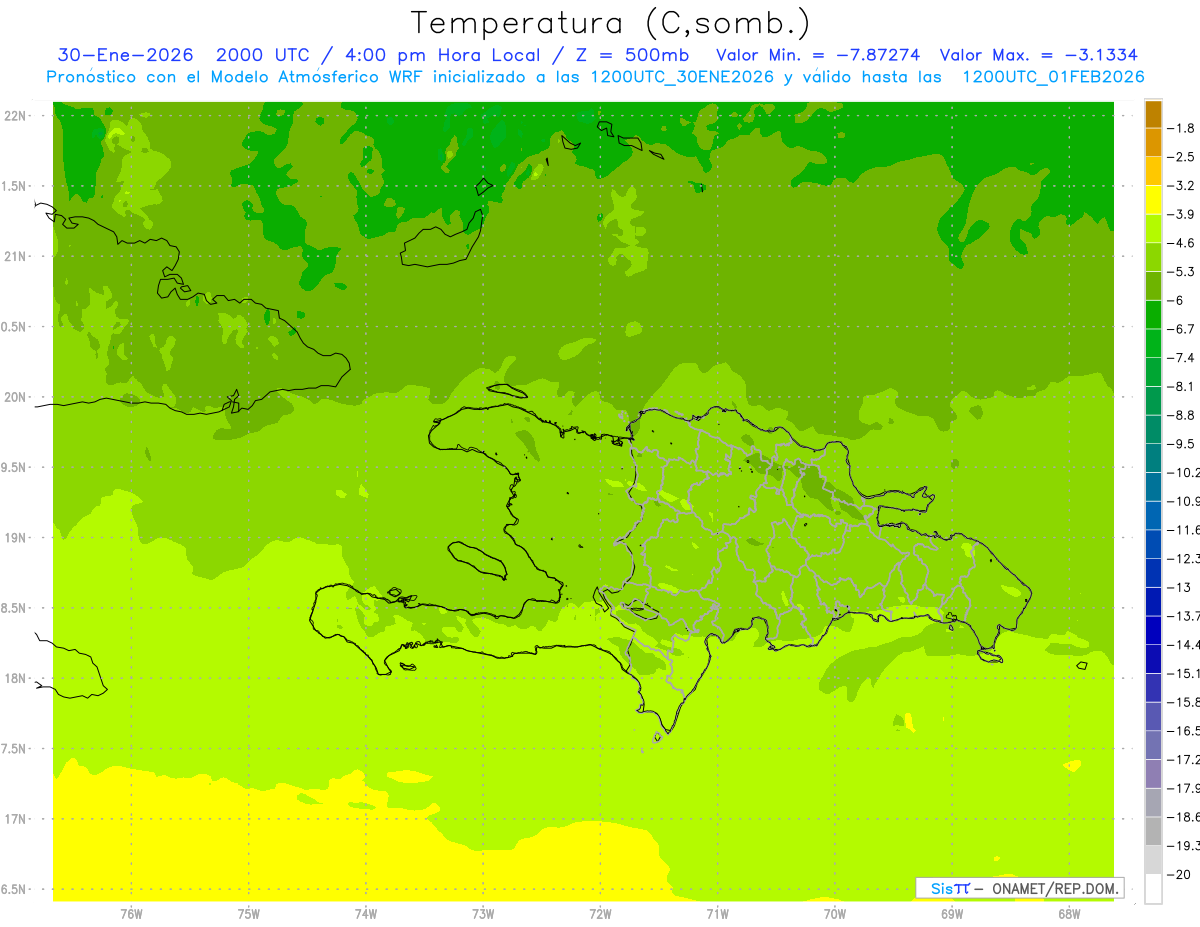
Task: Click the '69W' longitude axis label
Action: point(952,913)
